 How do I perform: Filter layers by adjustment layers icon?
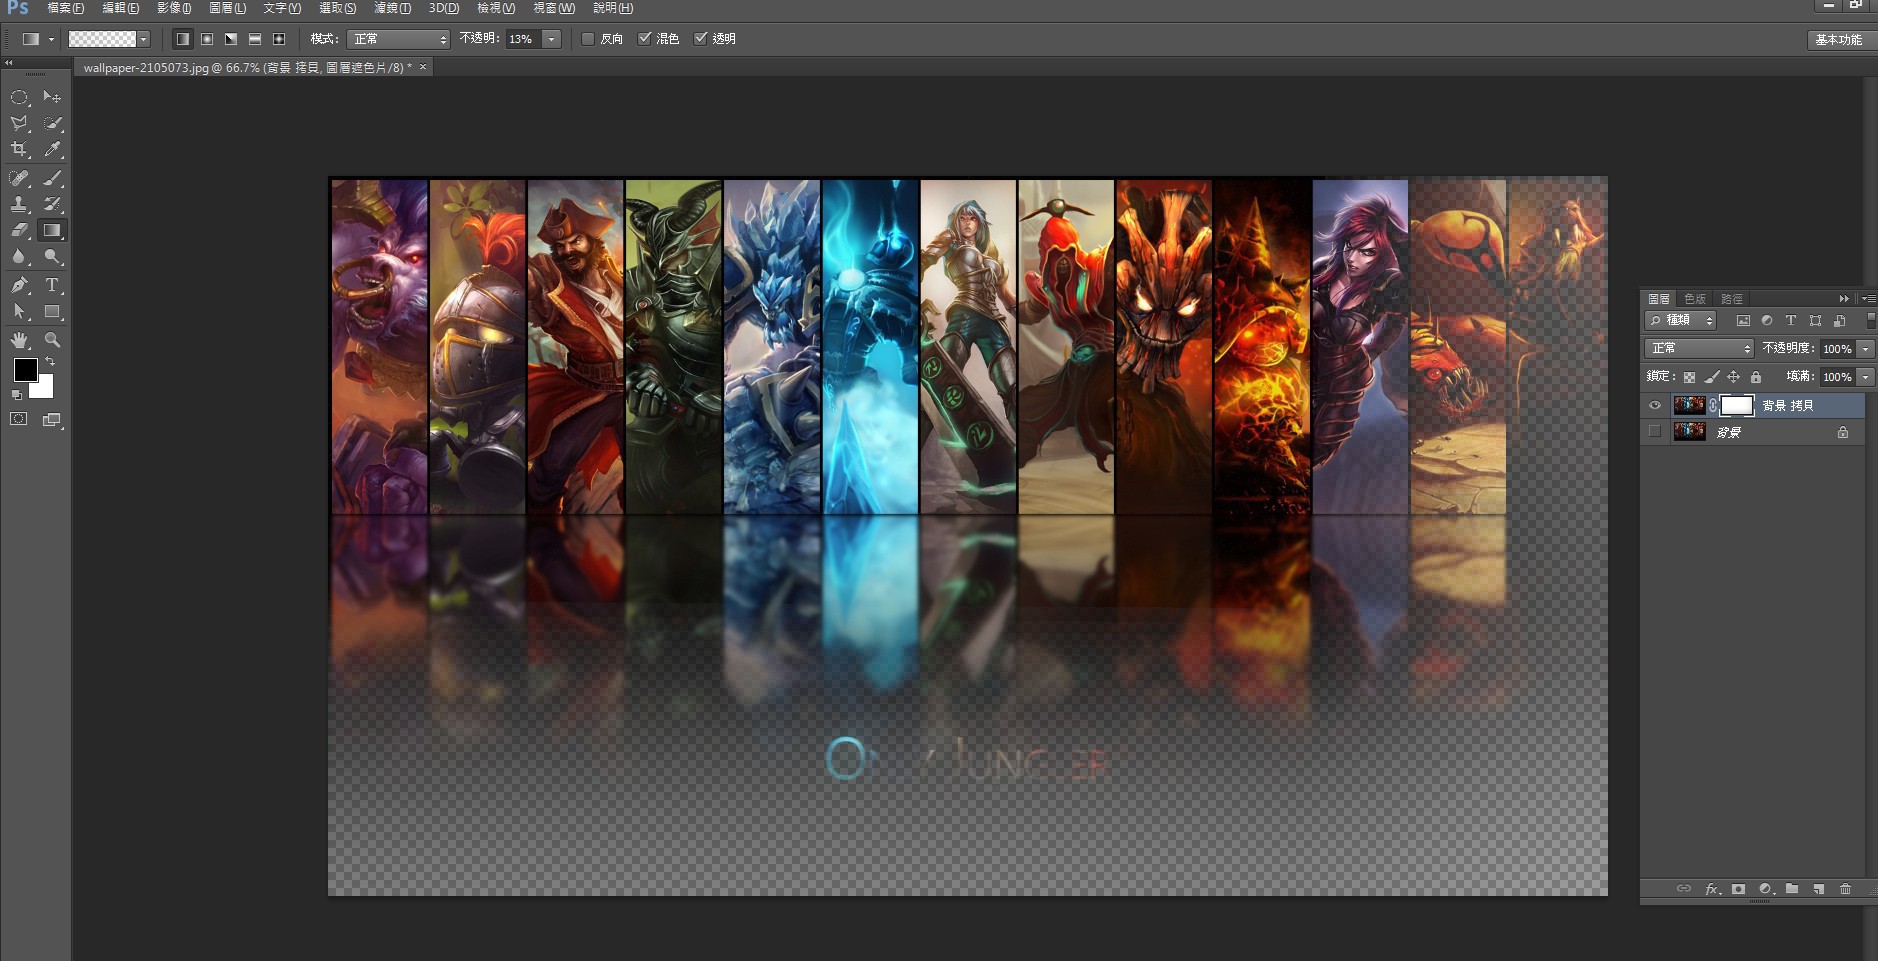tap(1767, 321)
